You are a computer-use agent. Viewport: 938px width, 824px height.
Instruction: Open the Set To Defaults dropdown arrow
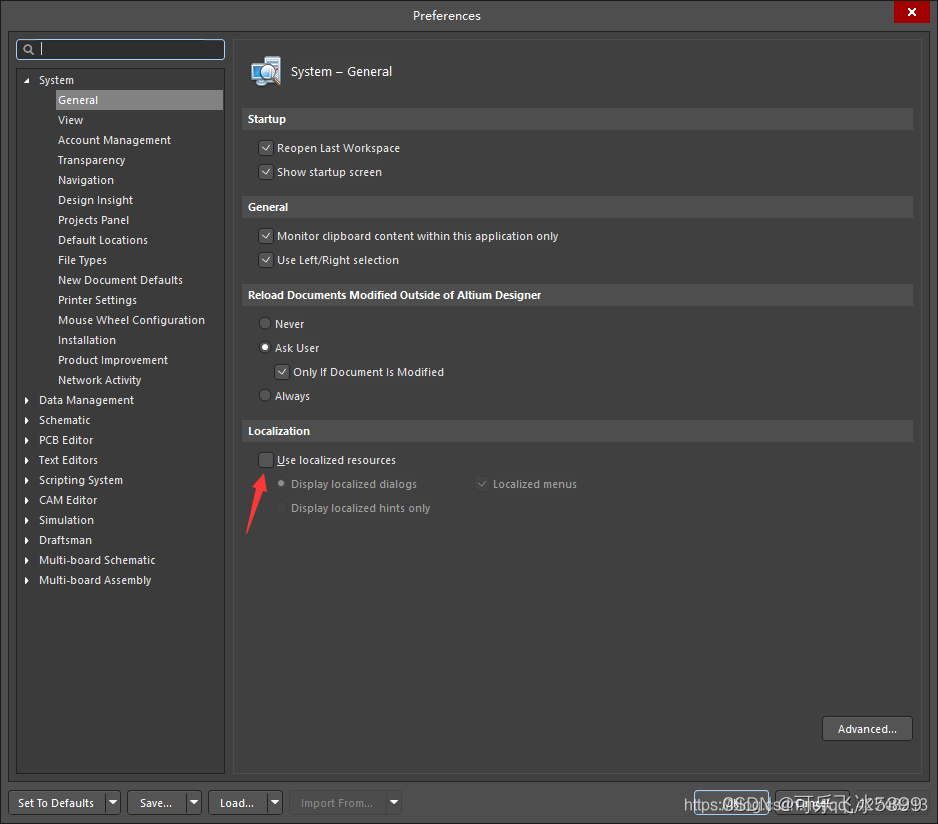[x=113, y=803]
